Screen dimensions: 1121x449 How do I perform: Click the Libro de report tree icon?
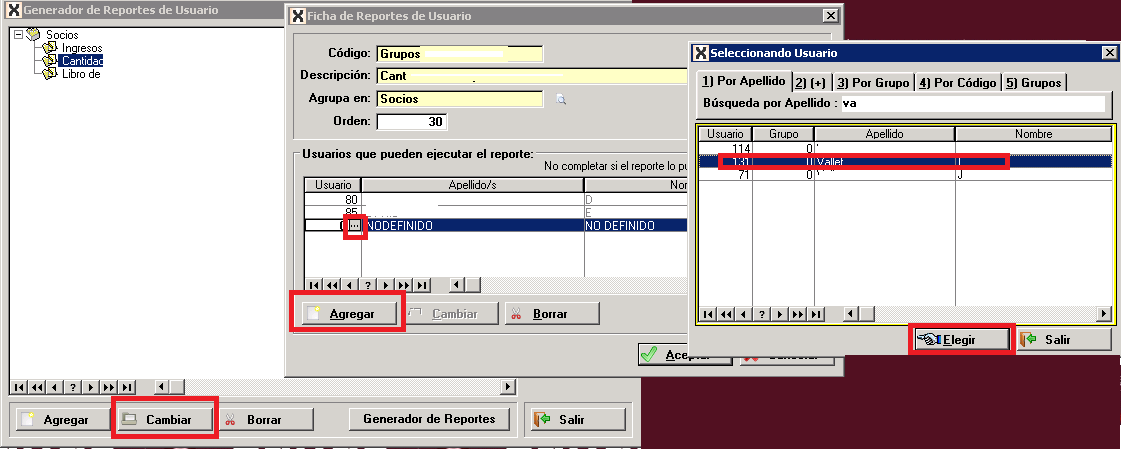pos(50,74)
